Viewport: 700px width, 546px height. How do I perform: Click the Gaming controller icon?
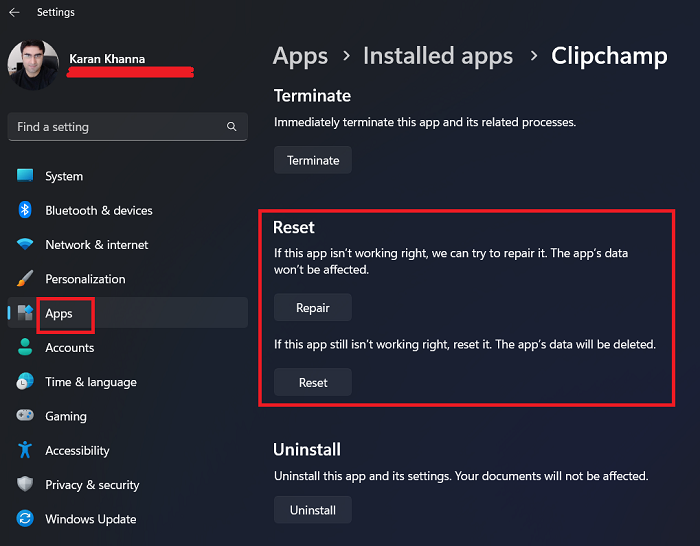pyautogui.click(x=26, y=416)
